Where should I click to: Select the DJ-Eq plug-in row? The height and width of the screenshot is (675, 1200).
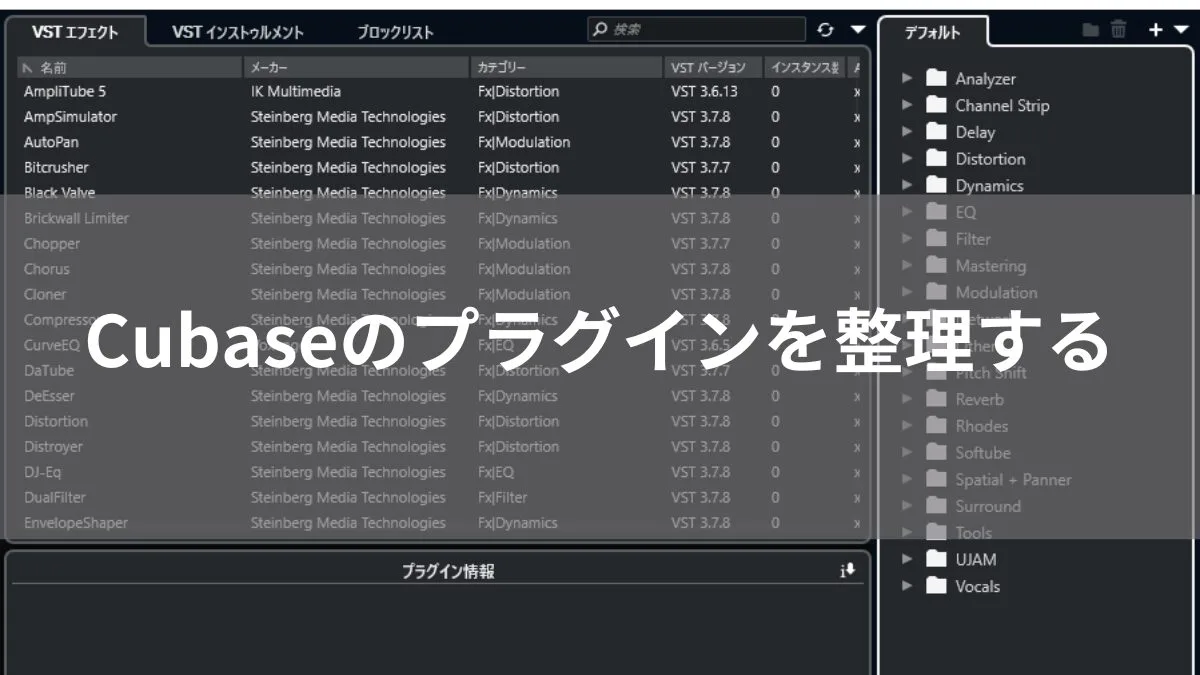(x=440, y=472)
